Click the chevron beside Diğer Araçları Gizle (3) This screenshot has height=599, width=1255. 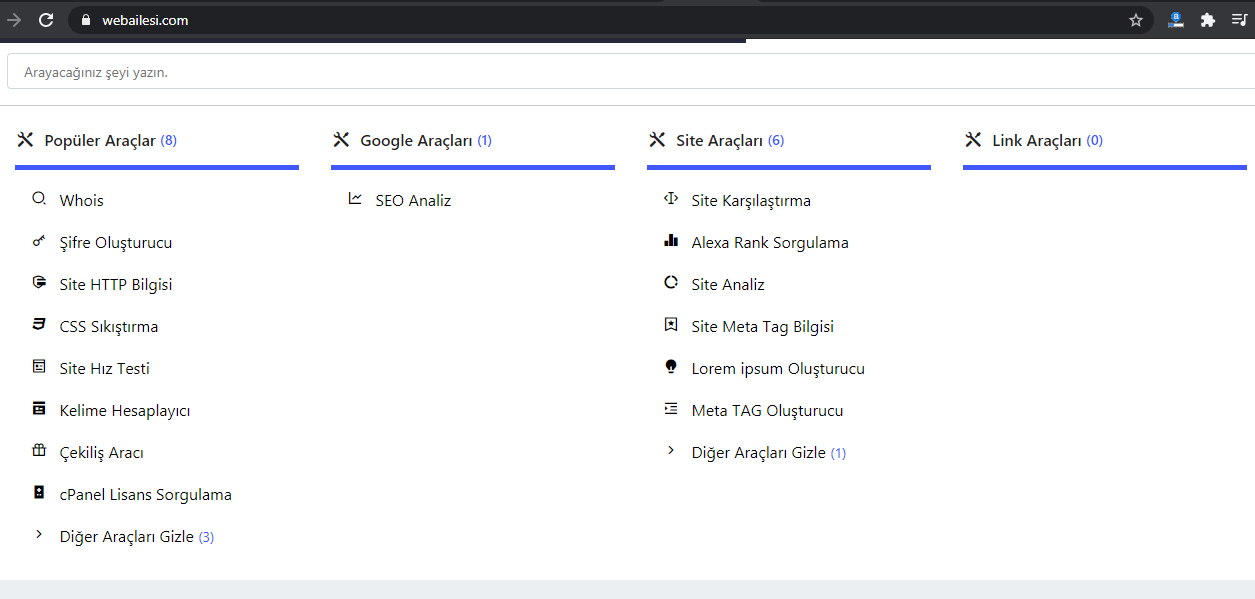[x=39, y=535]
